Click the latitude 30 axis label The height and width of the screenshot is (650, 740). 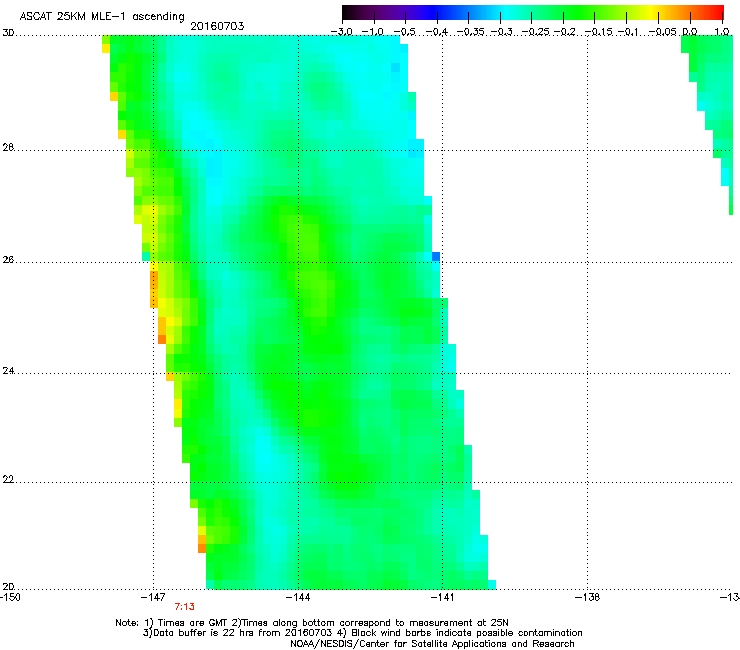pos(8,33)
